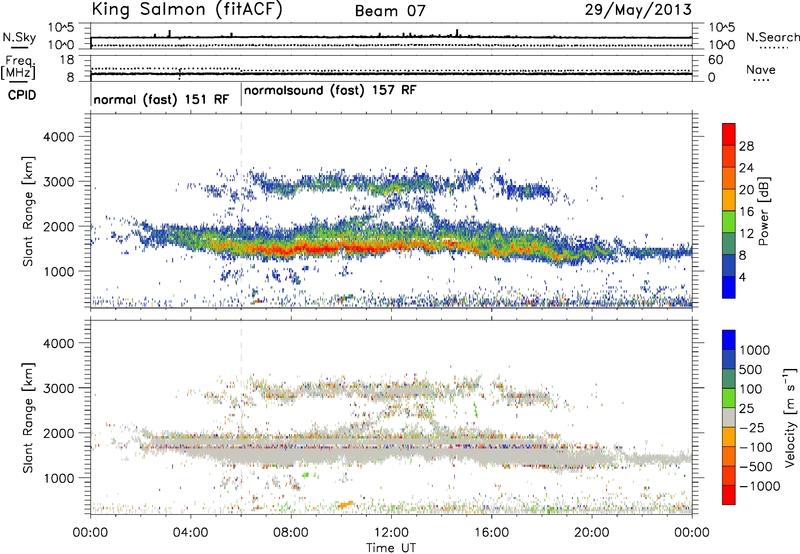This screenshot has width=800, height=554.
Task: Click the '20:00' time tick label
Action: point(592,533)
